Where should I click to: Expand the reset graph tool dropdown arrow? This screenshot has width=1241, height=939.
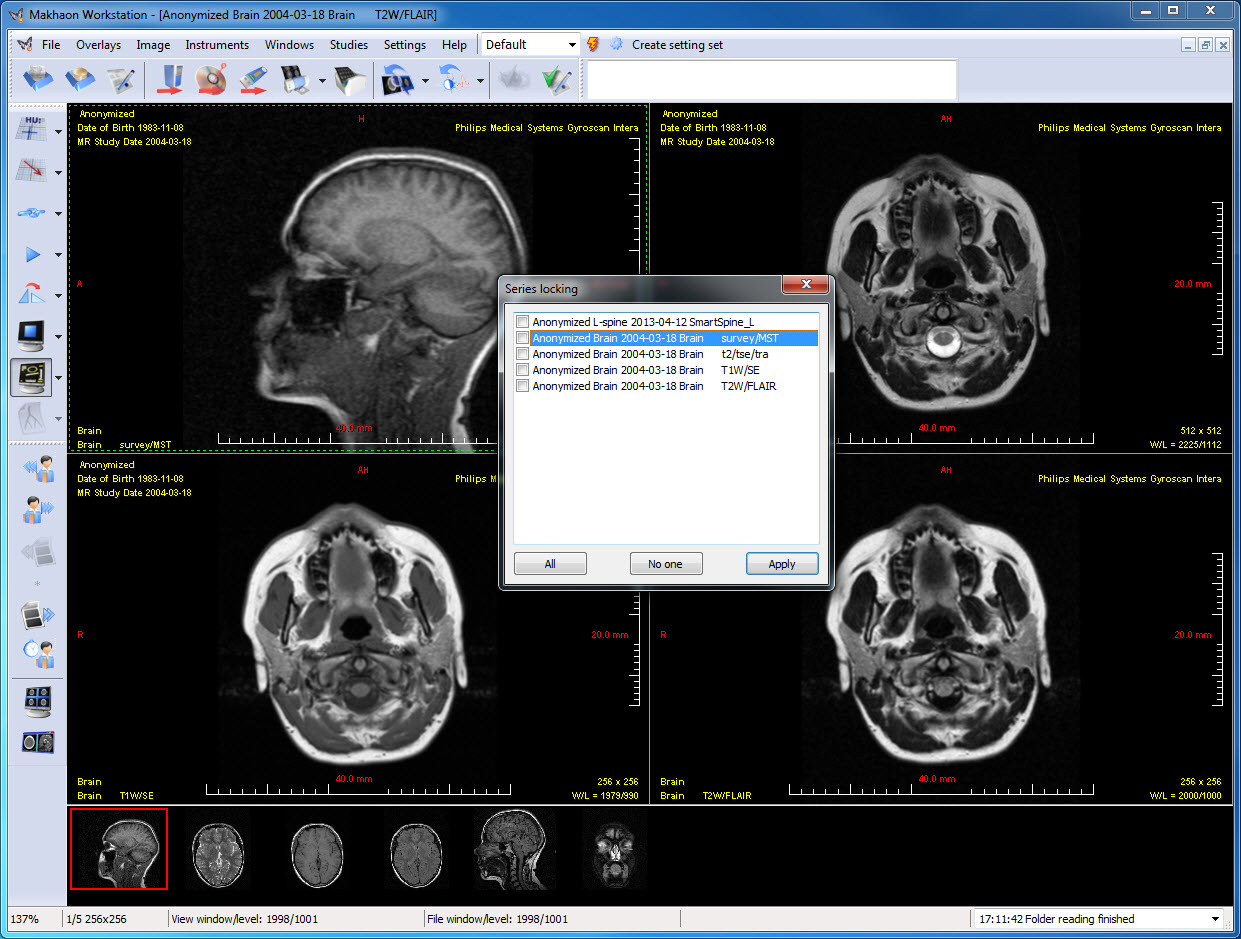(481, 80)
